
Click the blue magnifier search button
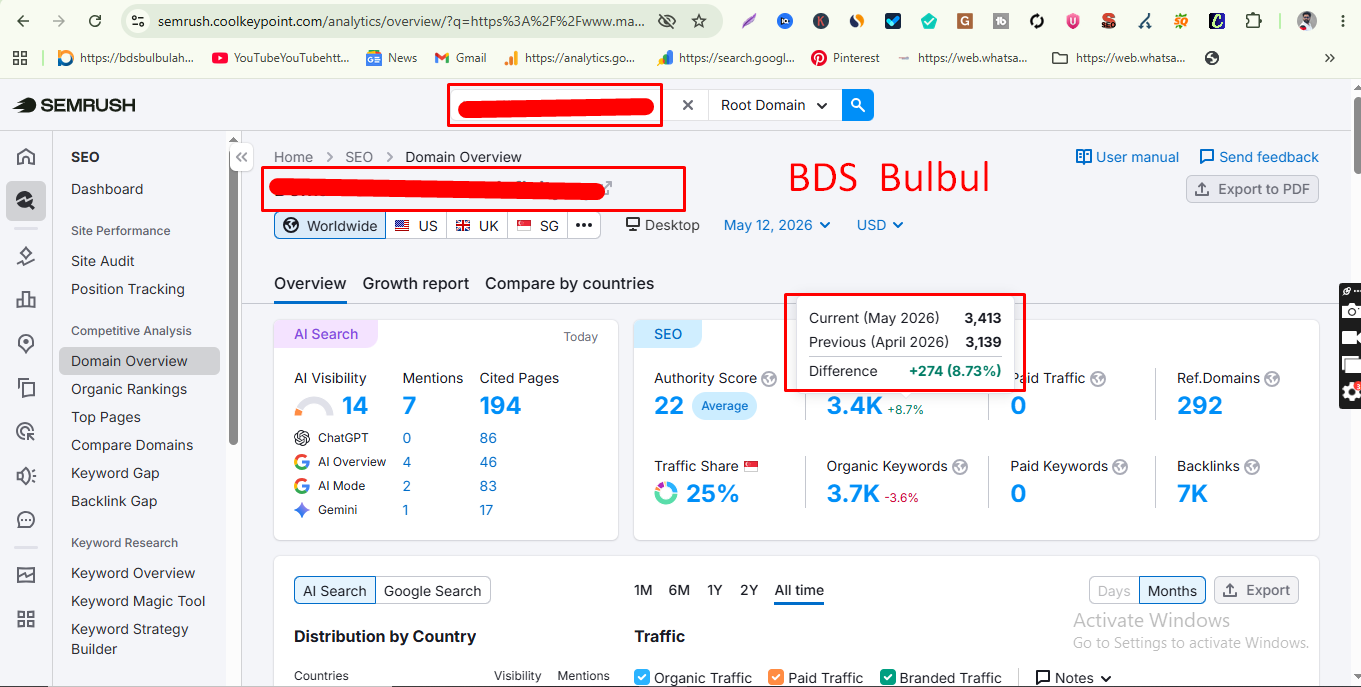858,105
